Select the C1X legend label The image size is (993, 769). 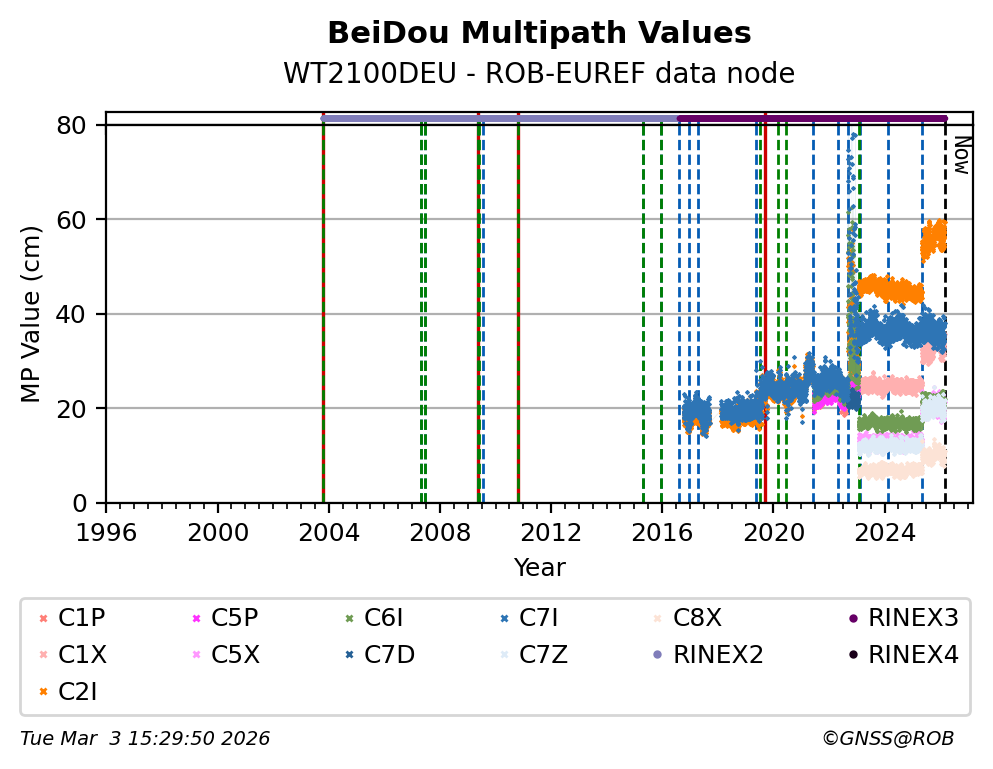pos(82,655)
